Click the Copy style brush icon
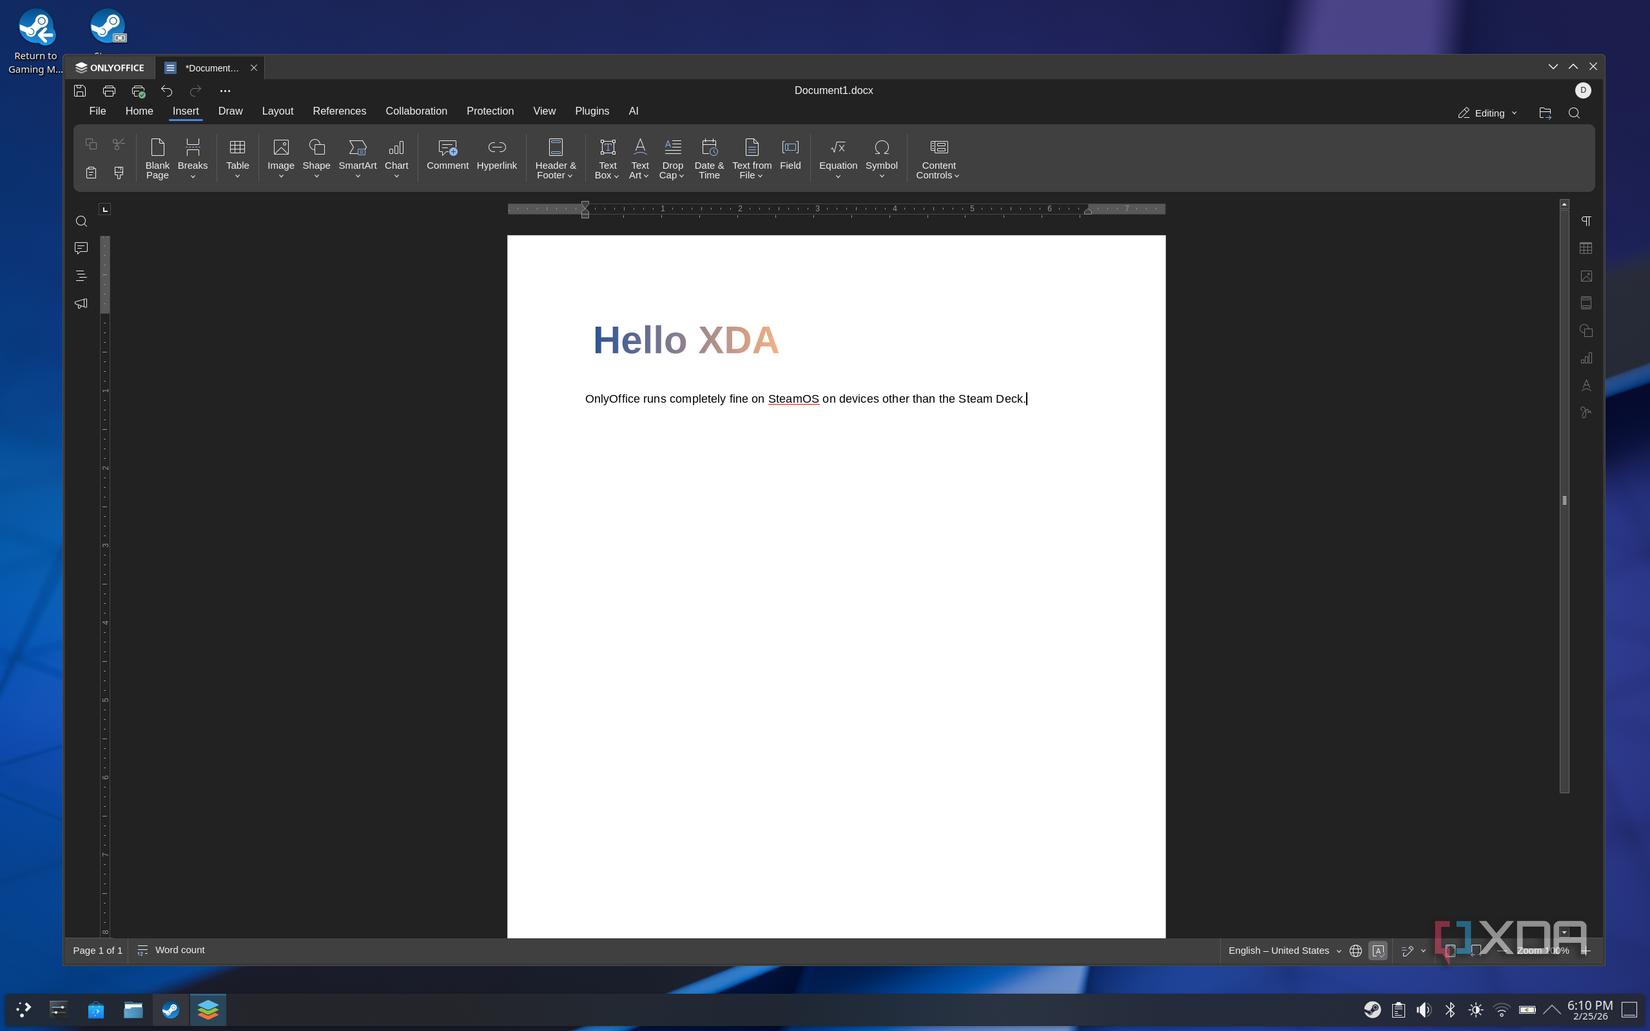The width and height of the screenshot is (1650, 1031). [x=119, y=173]
